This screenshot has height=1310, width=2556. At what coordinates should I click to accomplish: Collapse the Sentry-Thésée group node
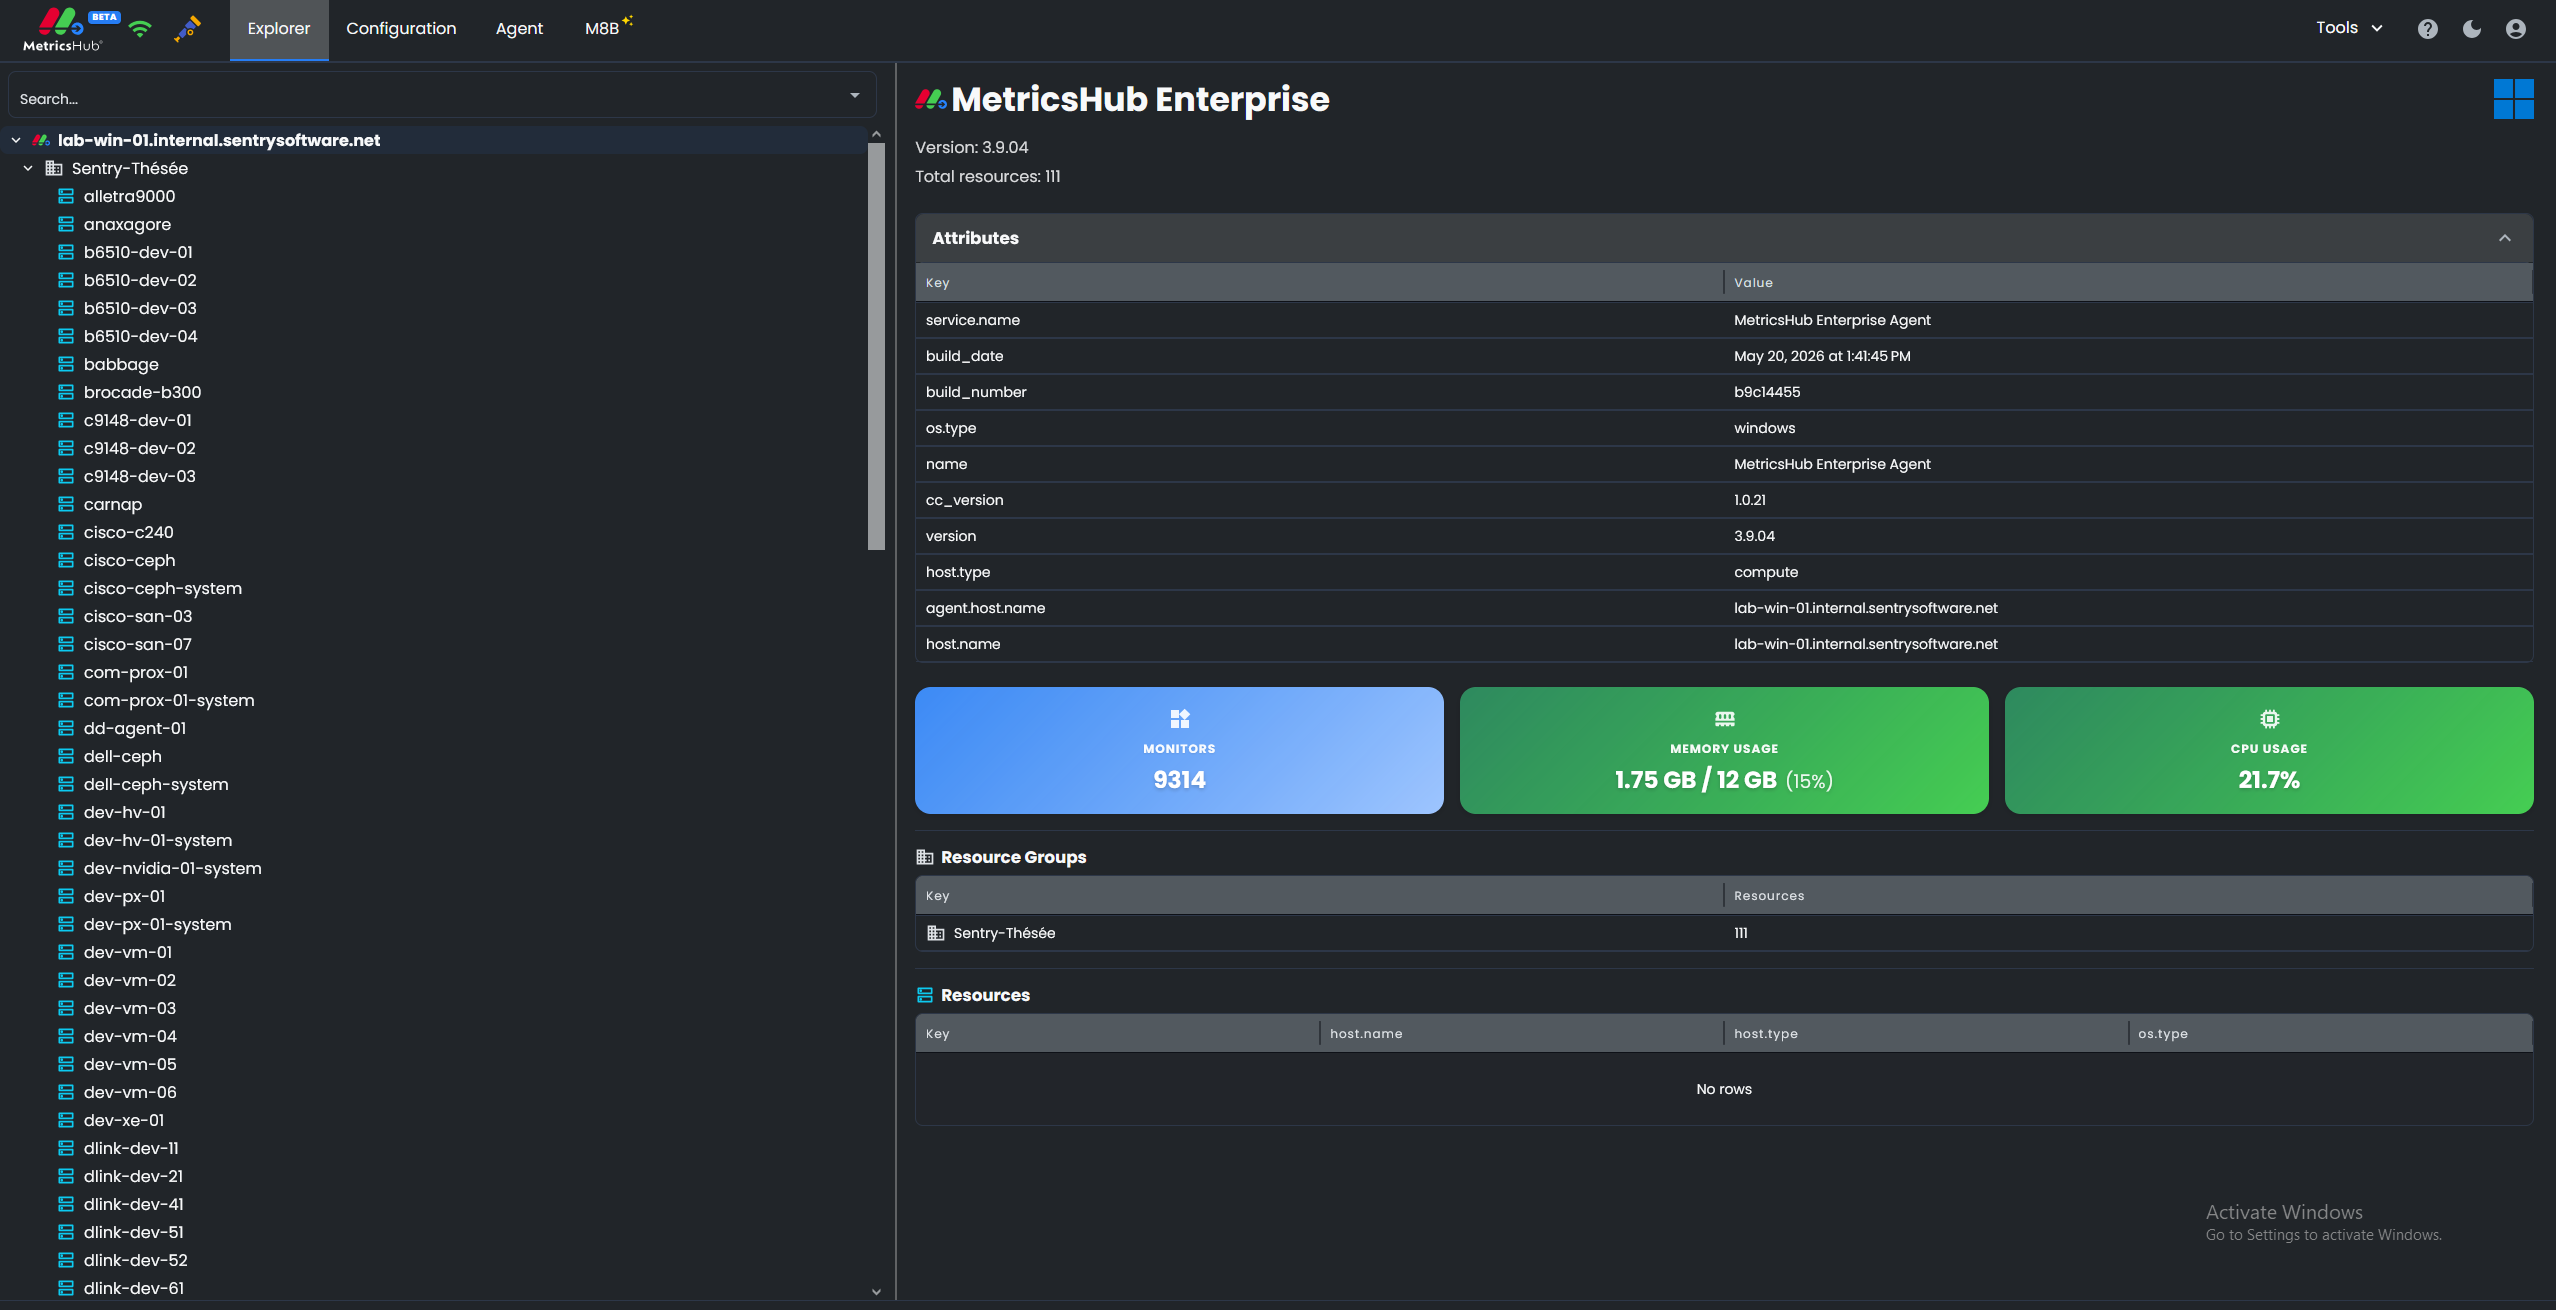point(28,168)
